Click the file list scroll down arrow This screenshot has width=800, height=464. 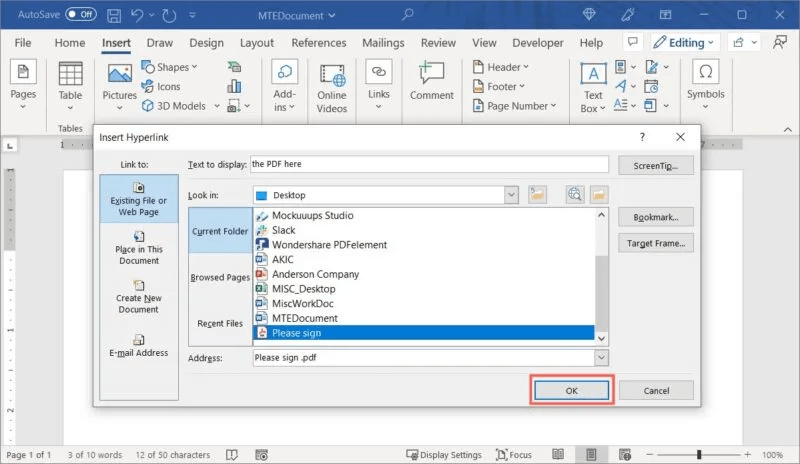point(602,338)
